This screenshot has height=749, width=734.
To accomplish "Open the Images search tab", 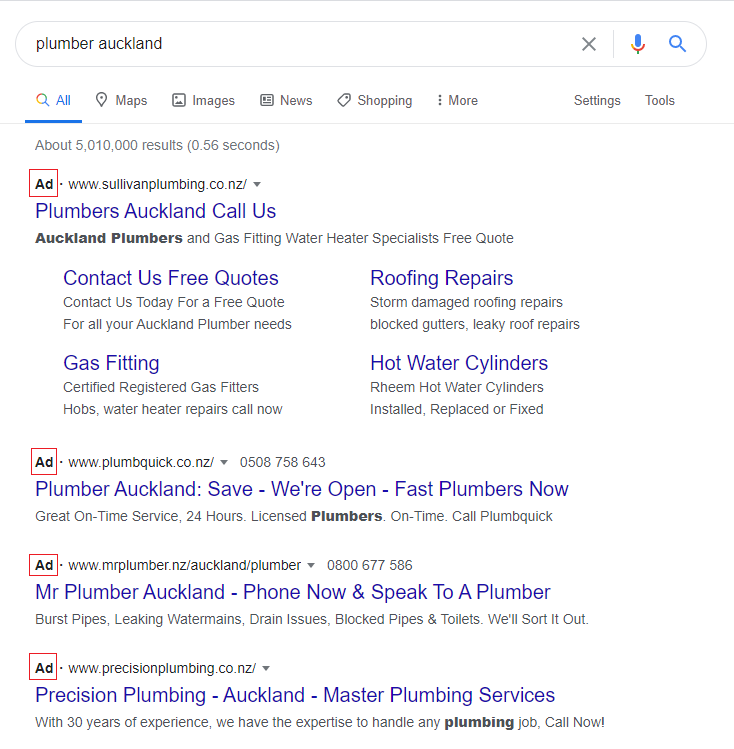I will coord(203,100).
